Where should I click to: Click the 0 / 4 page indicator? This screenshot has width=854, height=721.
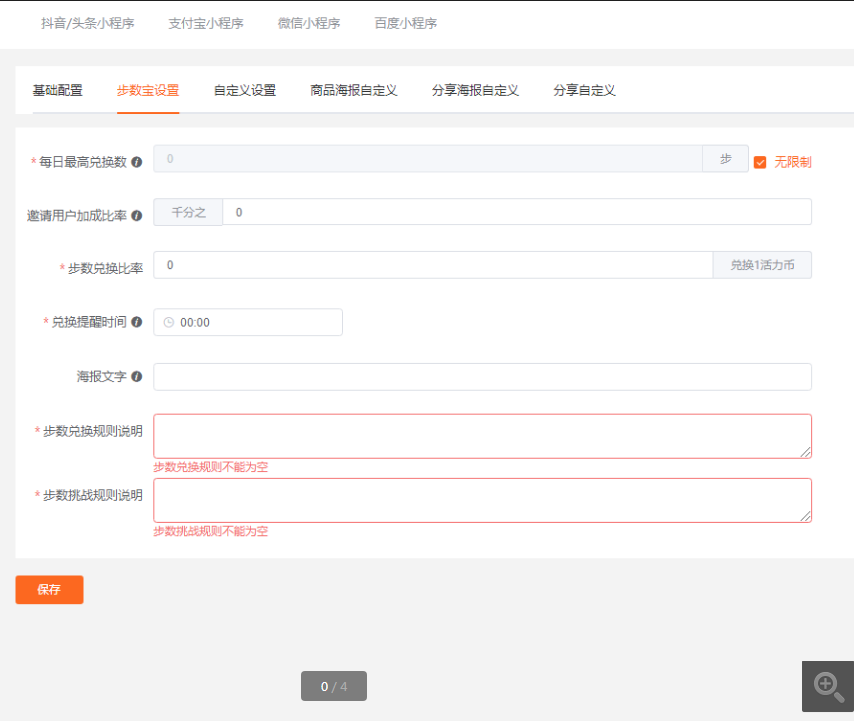pyautogui.click(x=334, y=686)
